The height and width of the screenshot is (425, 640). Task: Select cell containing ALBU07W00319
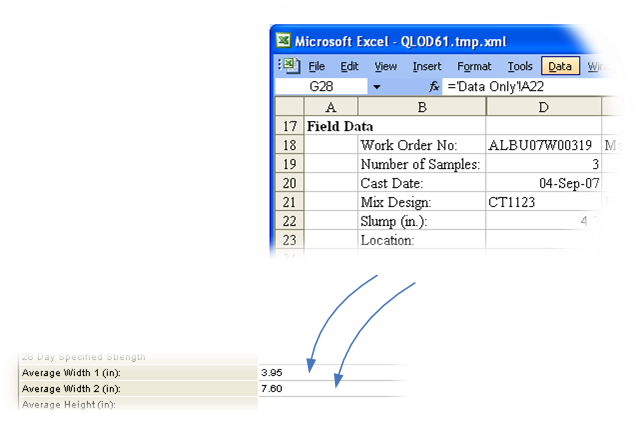pyautogui.click(x=543, y=146)
